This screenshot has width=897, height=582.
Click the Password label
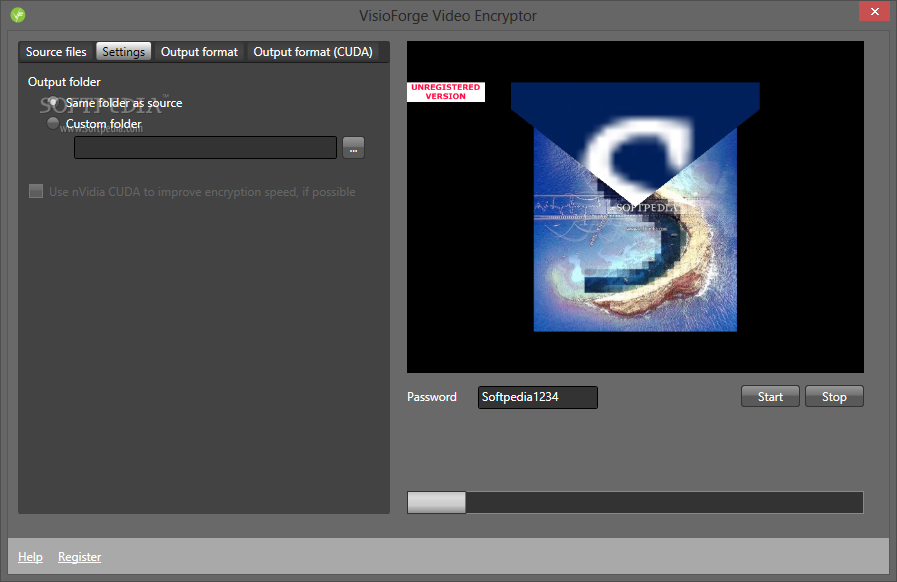(x=432, y=397)
